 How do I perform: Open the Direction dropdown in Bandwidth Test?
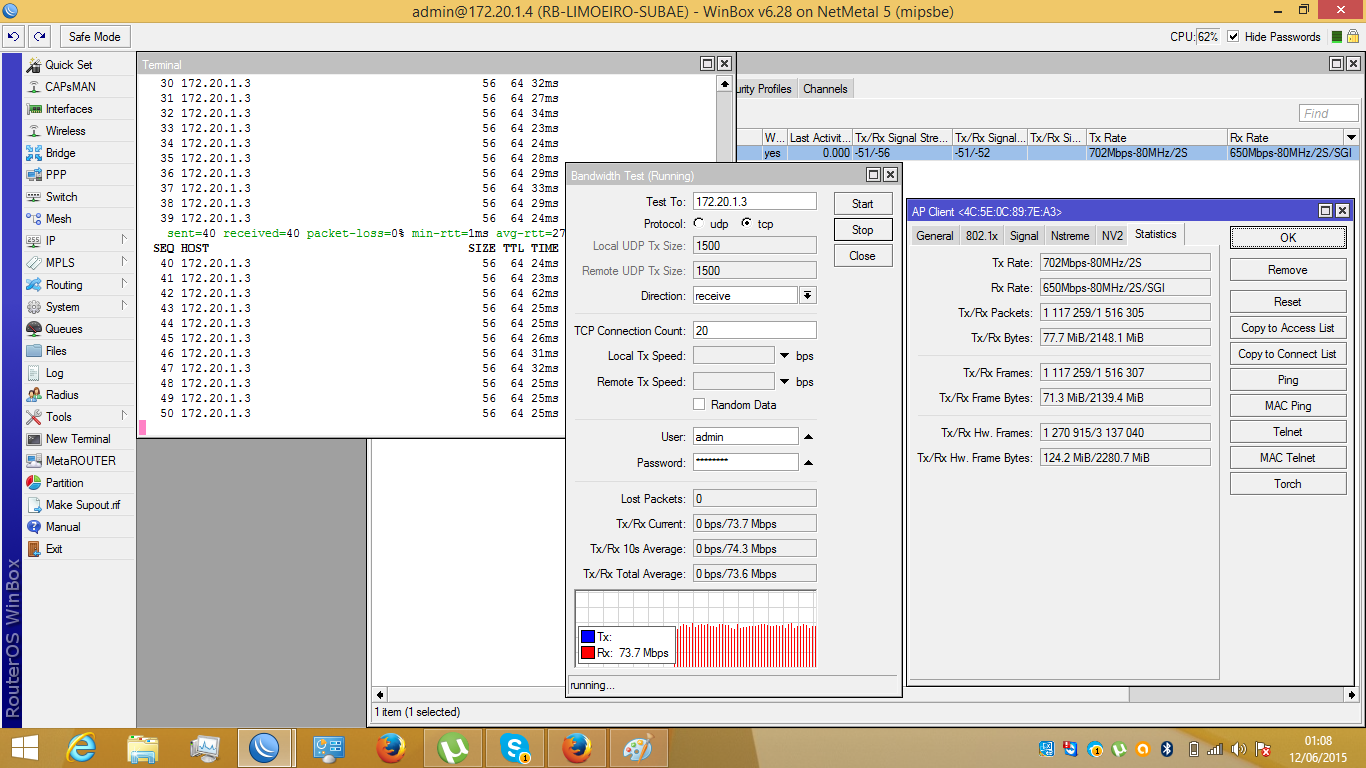tap(807, 296)
